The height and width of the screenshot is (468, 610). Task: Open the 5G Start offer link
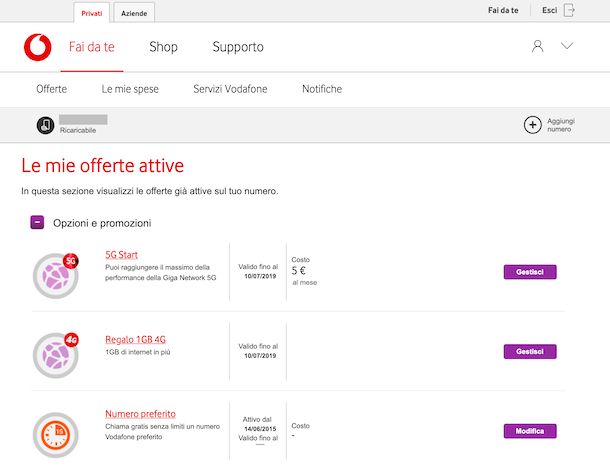121,255
